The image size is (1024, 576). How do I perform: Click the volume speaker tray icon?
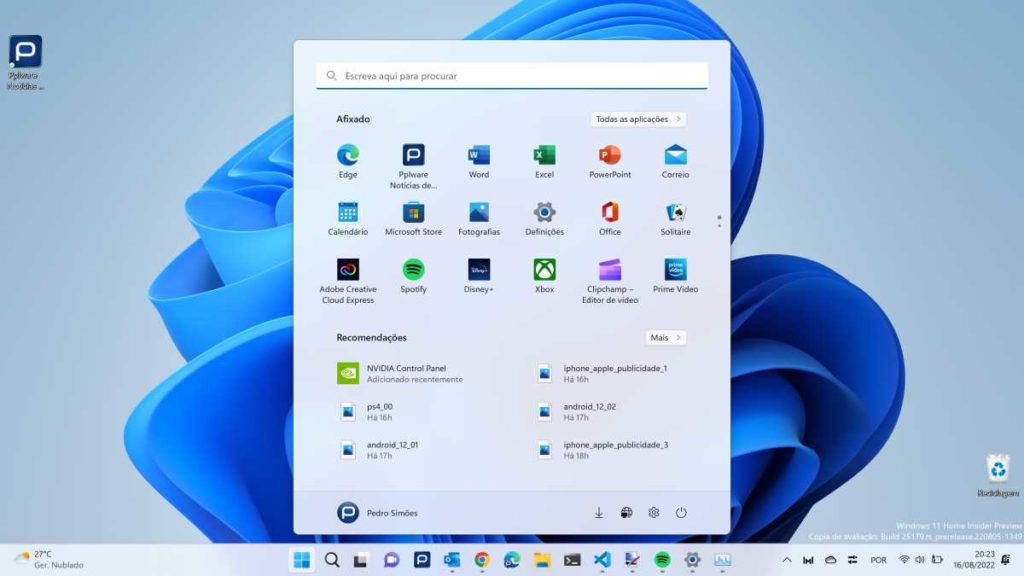(920, 560)
